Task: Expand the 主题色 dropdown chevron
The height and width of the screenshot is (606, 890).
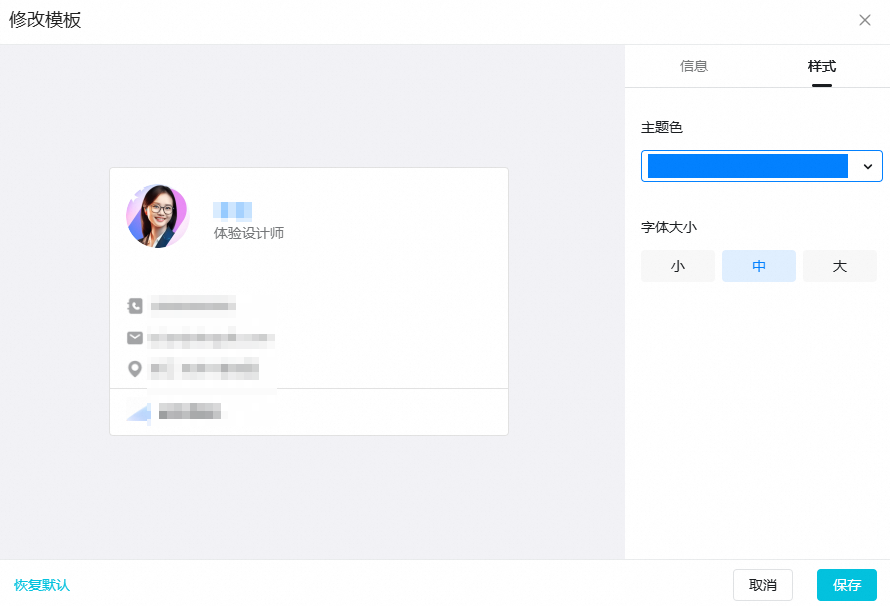Action: pyautogui.click(x=867, y=166)
